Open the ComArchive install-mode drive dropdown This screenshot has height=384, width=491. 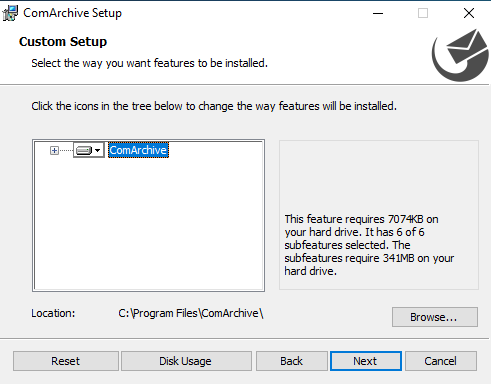(x=89, y=150)
